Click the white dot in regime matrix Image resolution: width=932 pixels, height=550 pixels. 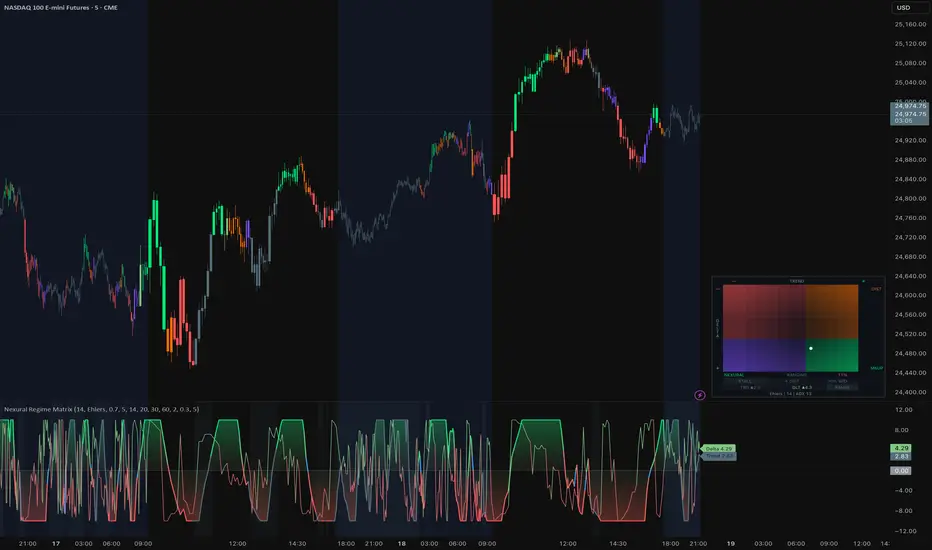tap(811, 348)
